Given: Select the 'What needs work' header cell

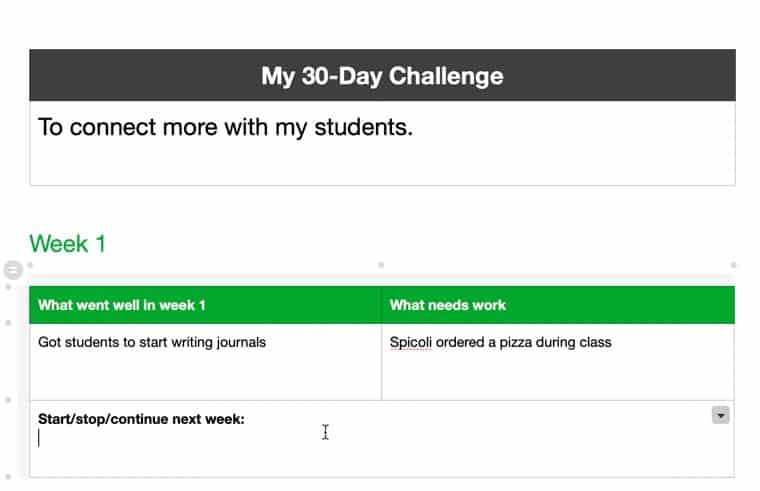Looking at the screenshot, I should [558, 305].
